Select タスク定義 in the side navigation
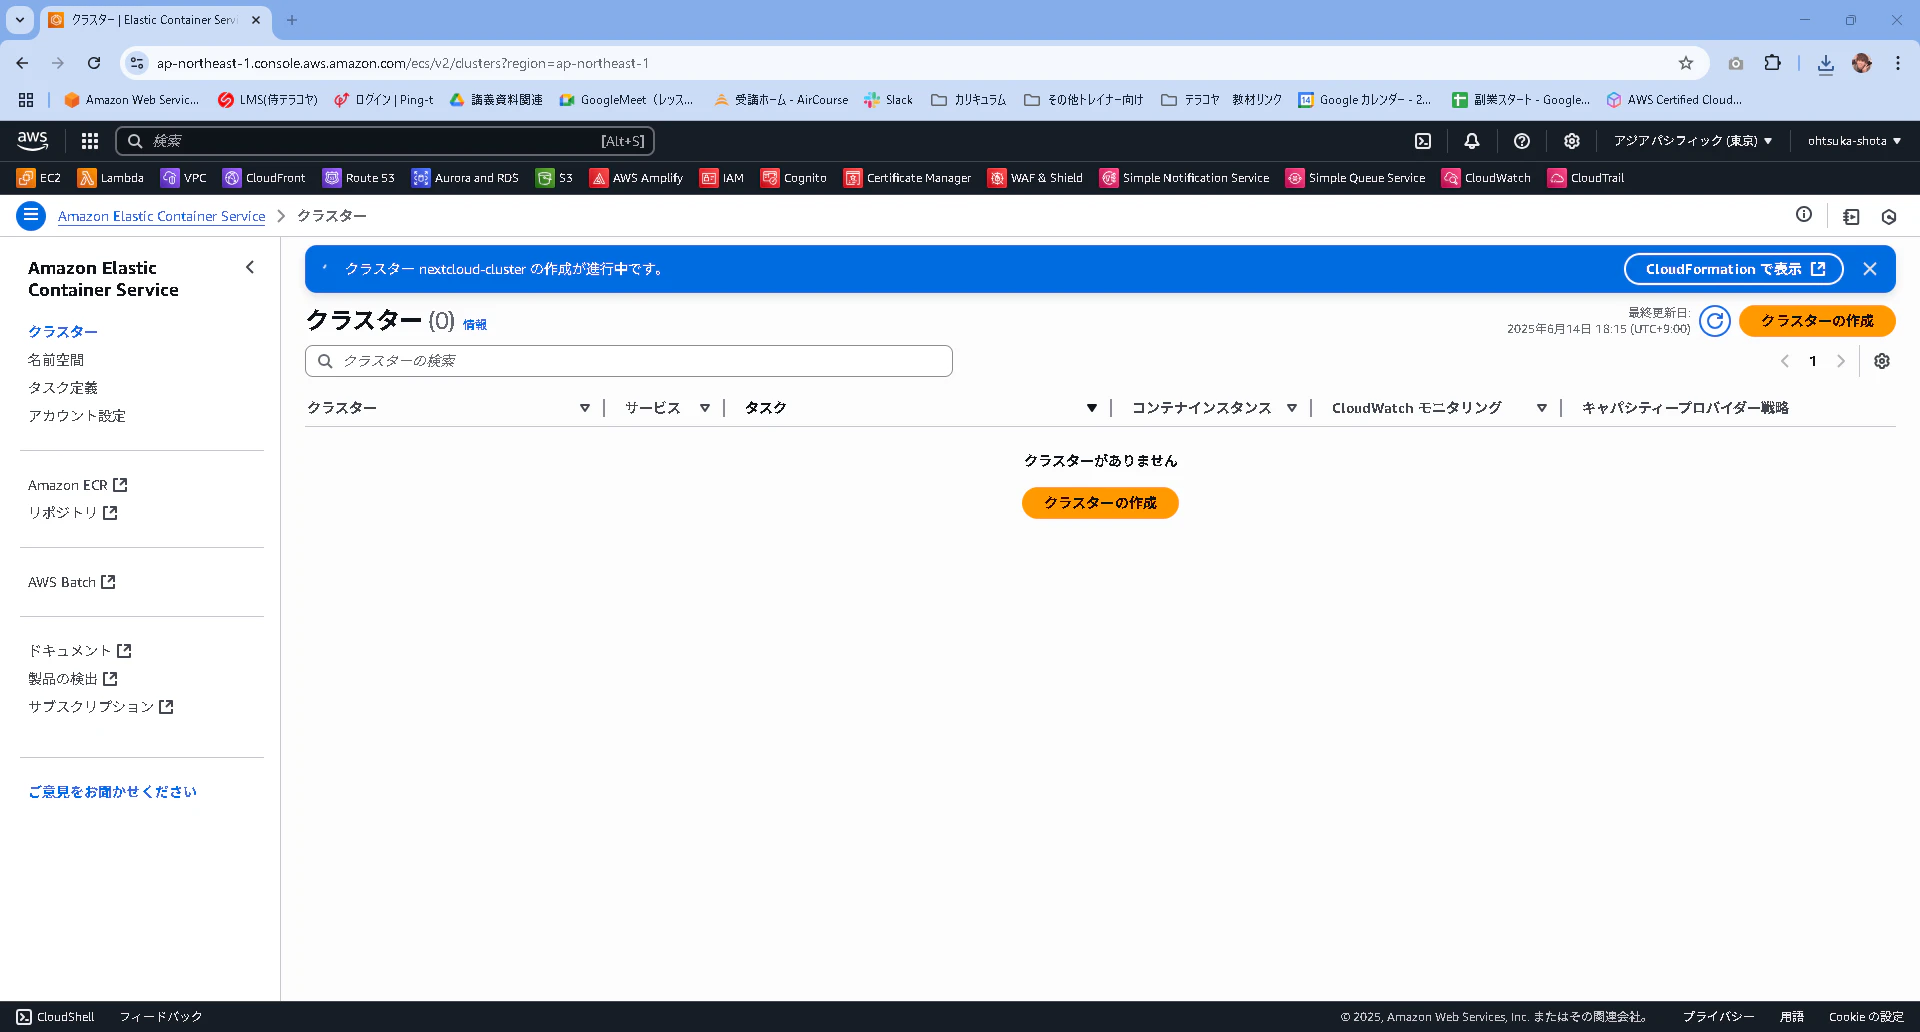 coord(63,388)
